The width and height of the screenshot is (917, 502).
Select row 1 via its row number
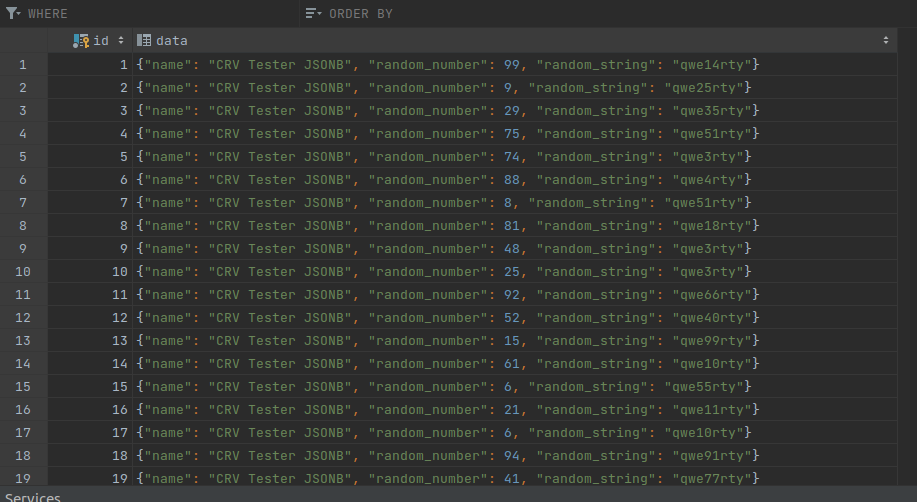(x=23, y=65)
